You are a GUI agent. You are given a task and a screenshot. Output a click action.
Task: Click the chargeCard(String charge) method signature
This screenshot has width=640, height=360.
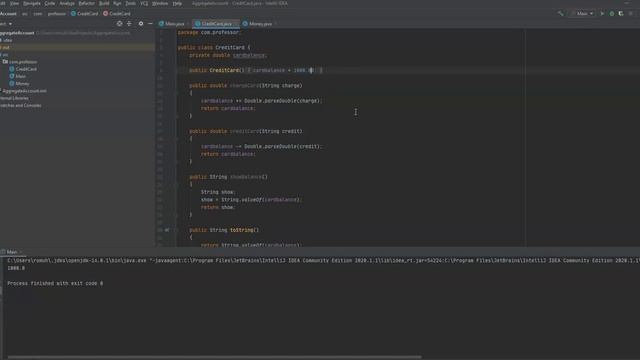pos(246,86)
